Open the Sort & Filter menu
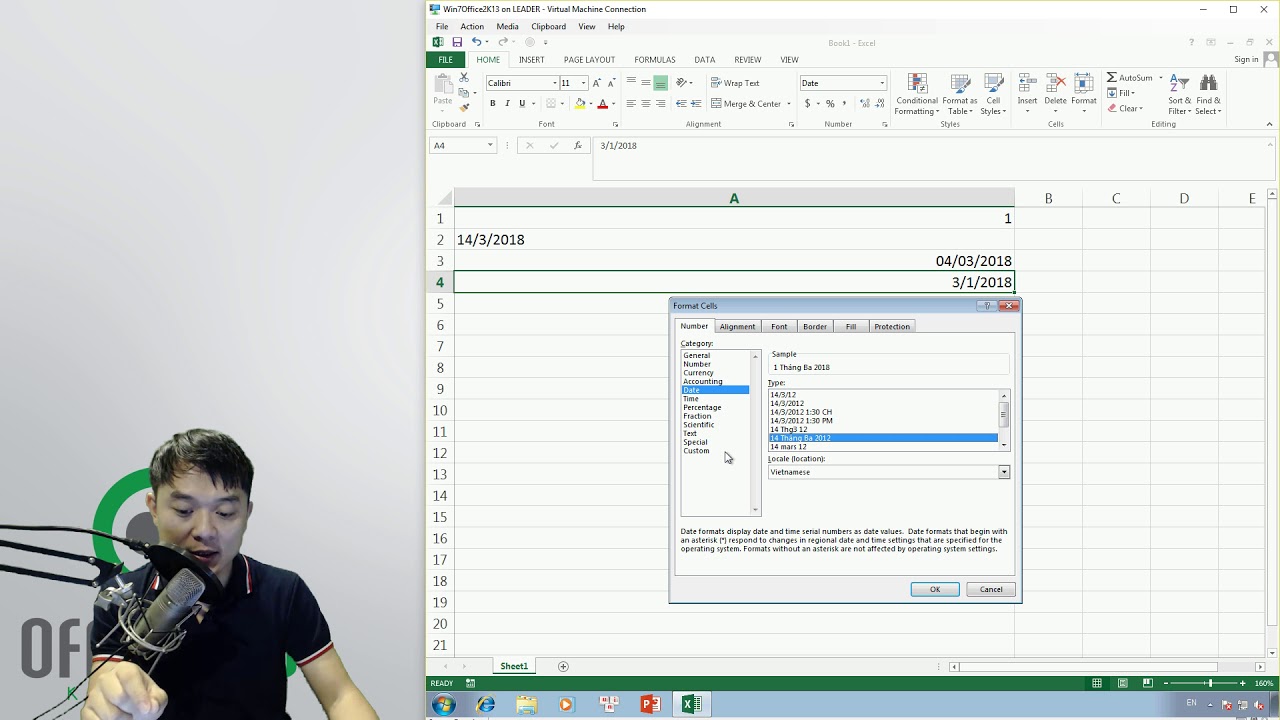Viewport: 1280px width, 720px height. (1180, 95)
